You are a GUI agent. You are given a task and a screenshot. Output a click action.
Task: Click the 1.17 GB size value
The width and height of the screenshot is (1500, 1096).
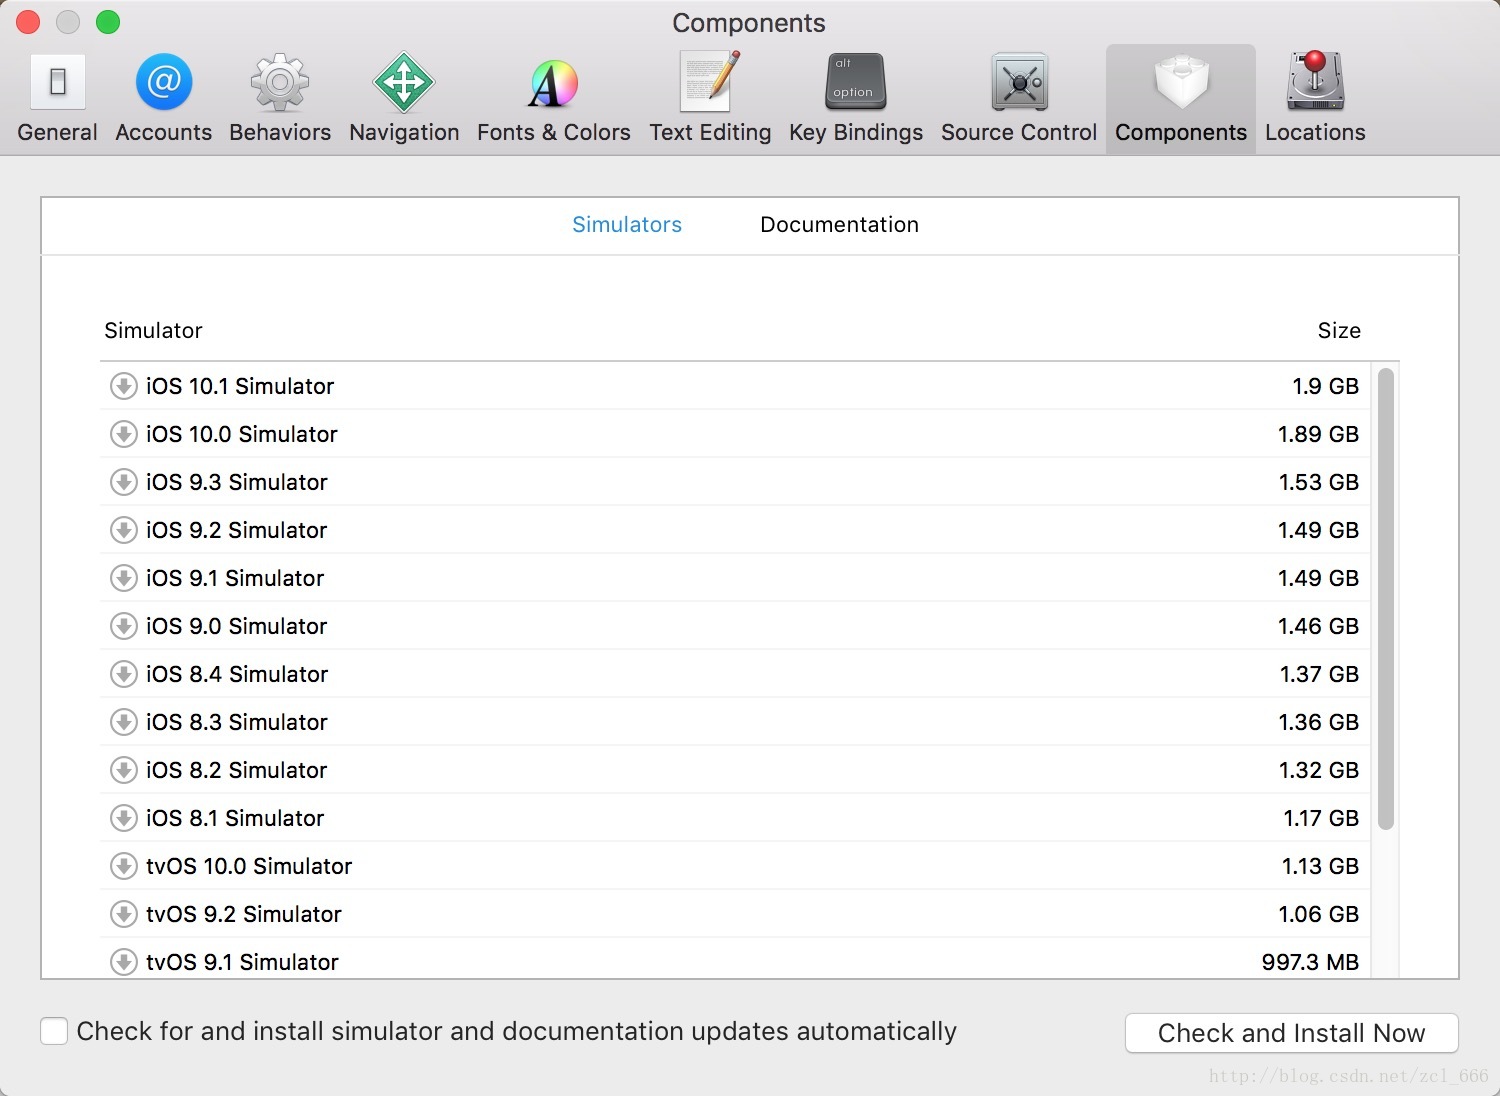coord(1321,818)
